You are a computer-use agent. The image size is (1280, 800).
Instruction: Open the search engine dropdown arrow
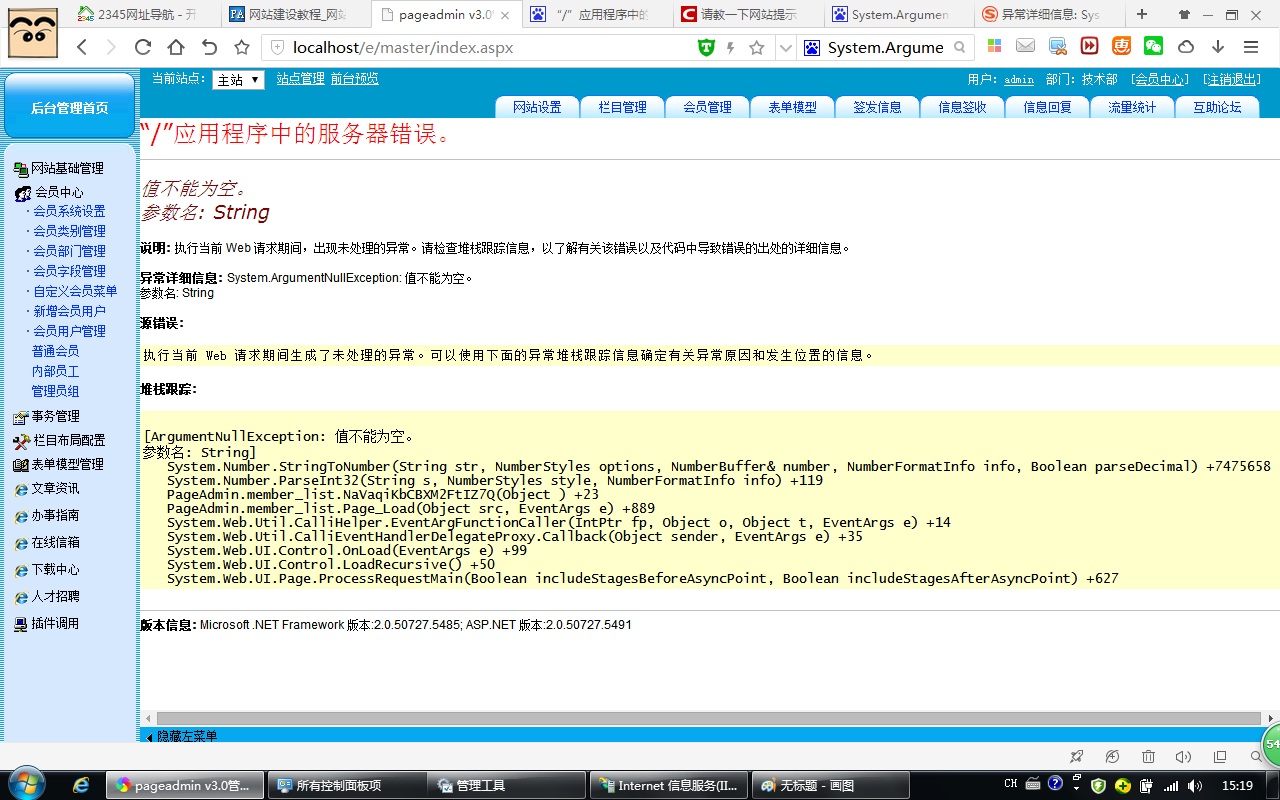[x=786, y=48]
